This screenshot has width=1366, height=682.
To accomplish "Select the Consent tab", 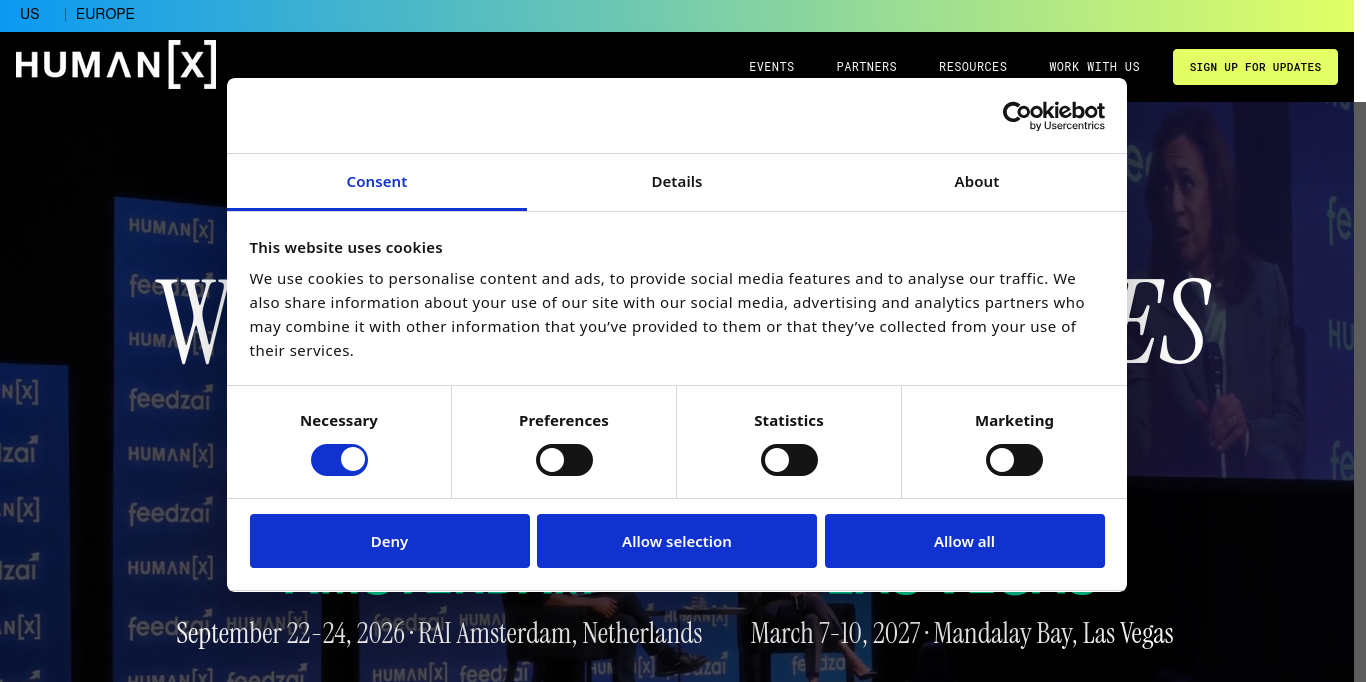I will pos(377,182).
